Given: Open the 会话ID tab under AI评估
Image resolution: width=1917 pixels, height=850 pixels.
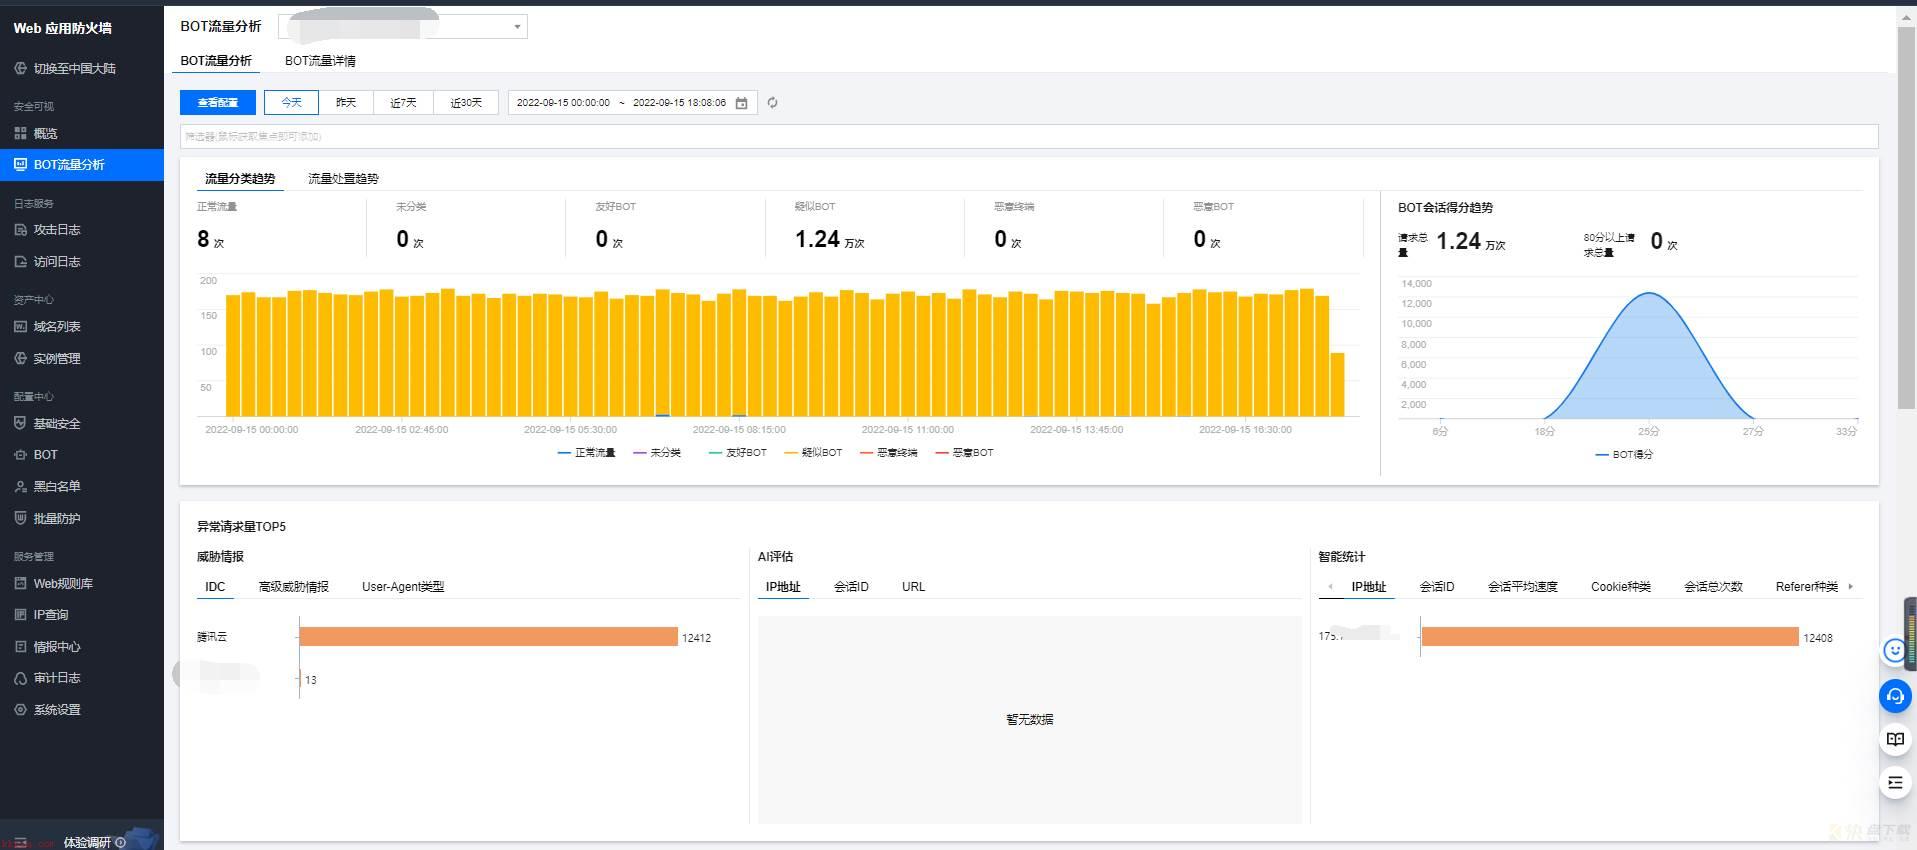Looking at the screenshot, I should click(851, 587).
